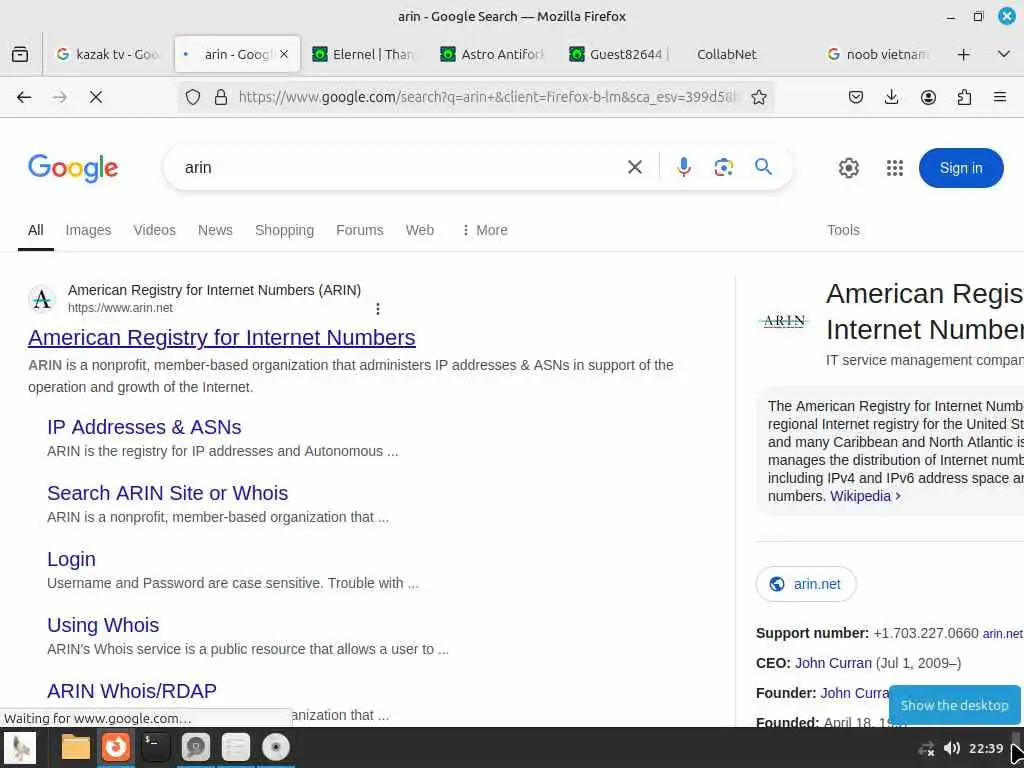Expand the More search filters menu
The width and height of the screenshot is (1024, 768).
pos(485,230)
